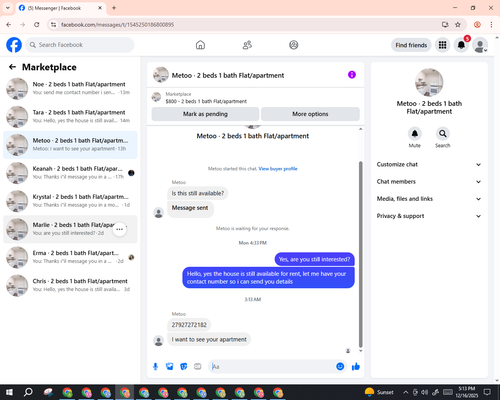The image size is (500, 400).
Task: Open Chrome's three-dot menu
Action: [x=491, y=25]
